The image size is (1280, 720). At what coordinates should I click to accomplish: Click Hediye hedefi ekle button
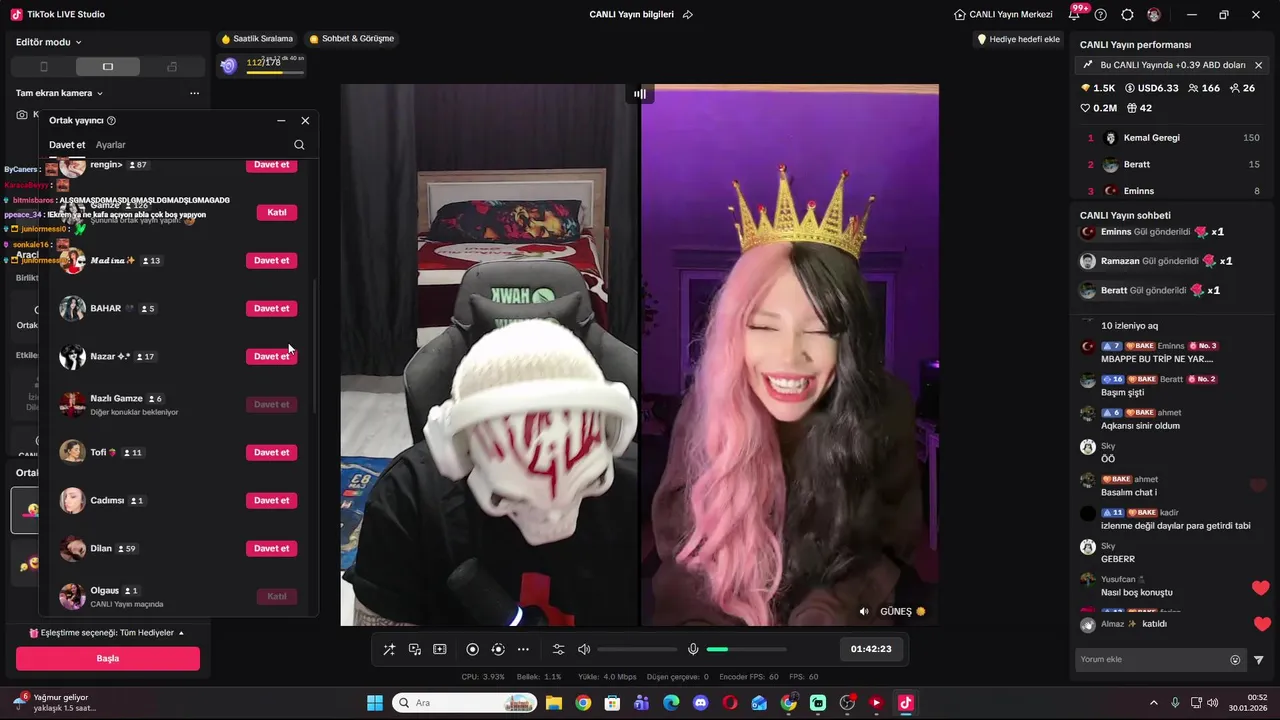pyautogui.click(x=1018, y=39)
